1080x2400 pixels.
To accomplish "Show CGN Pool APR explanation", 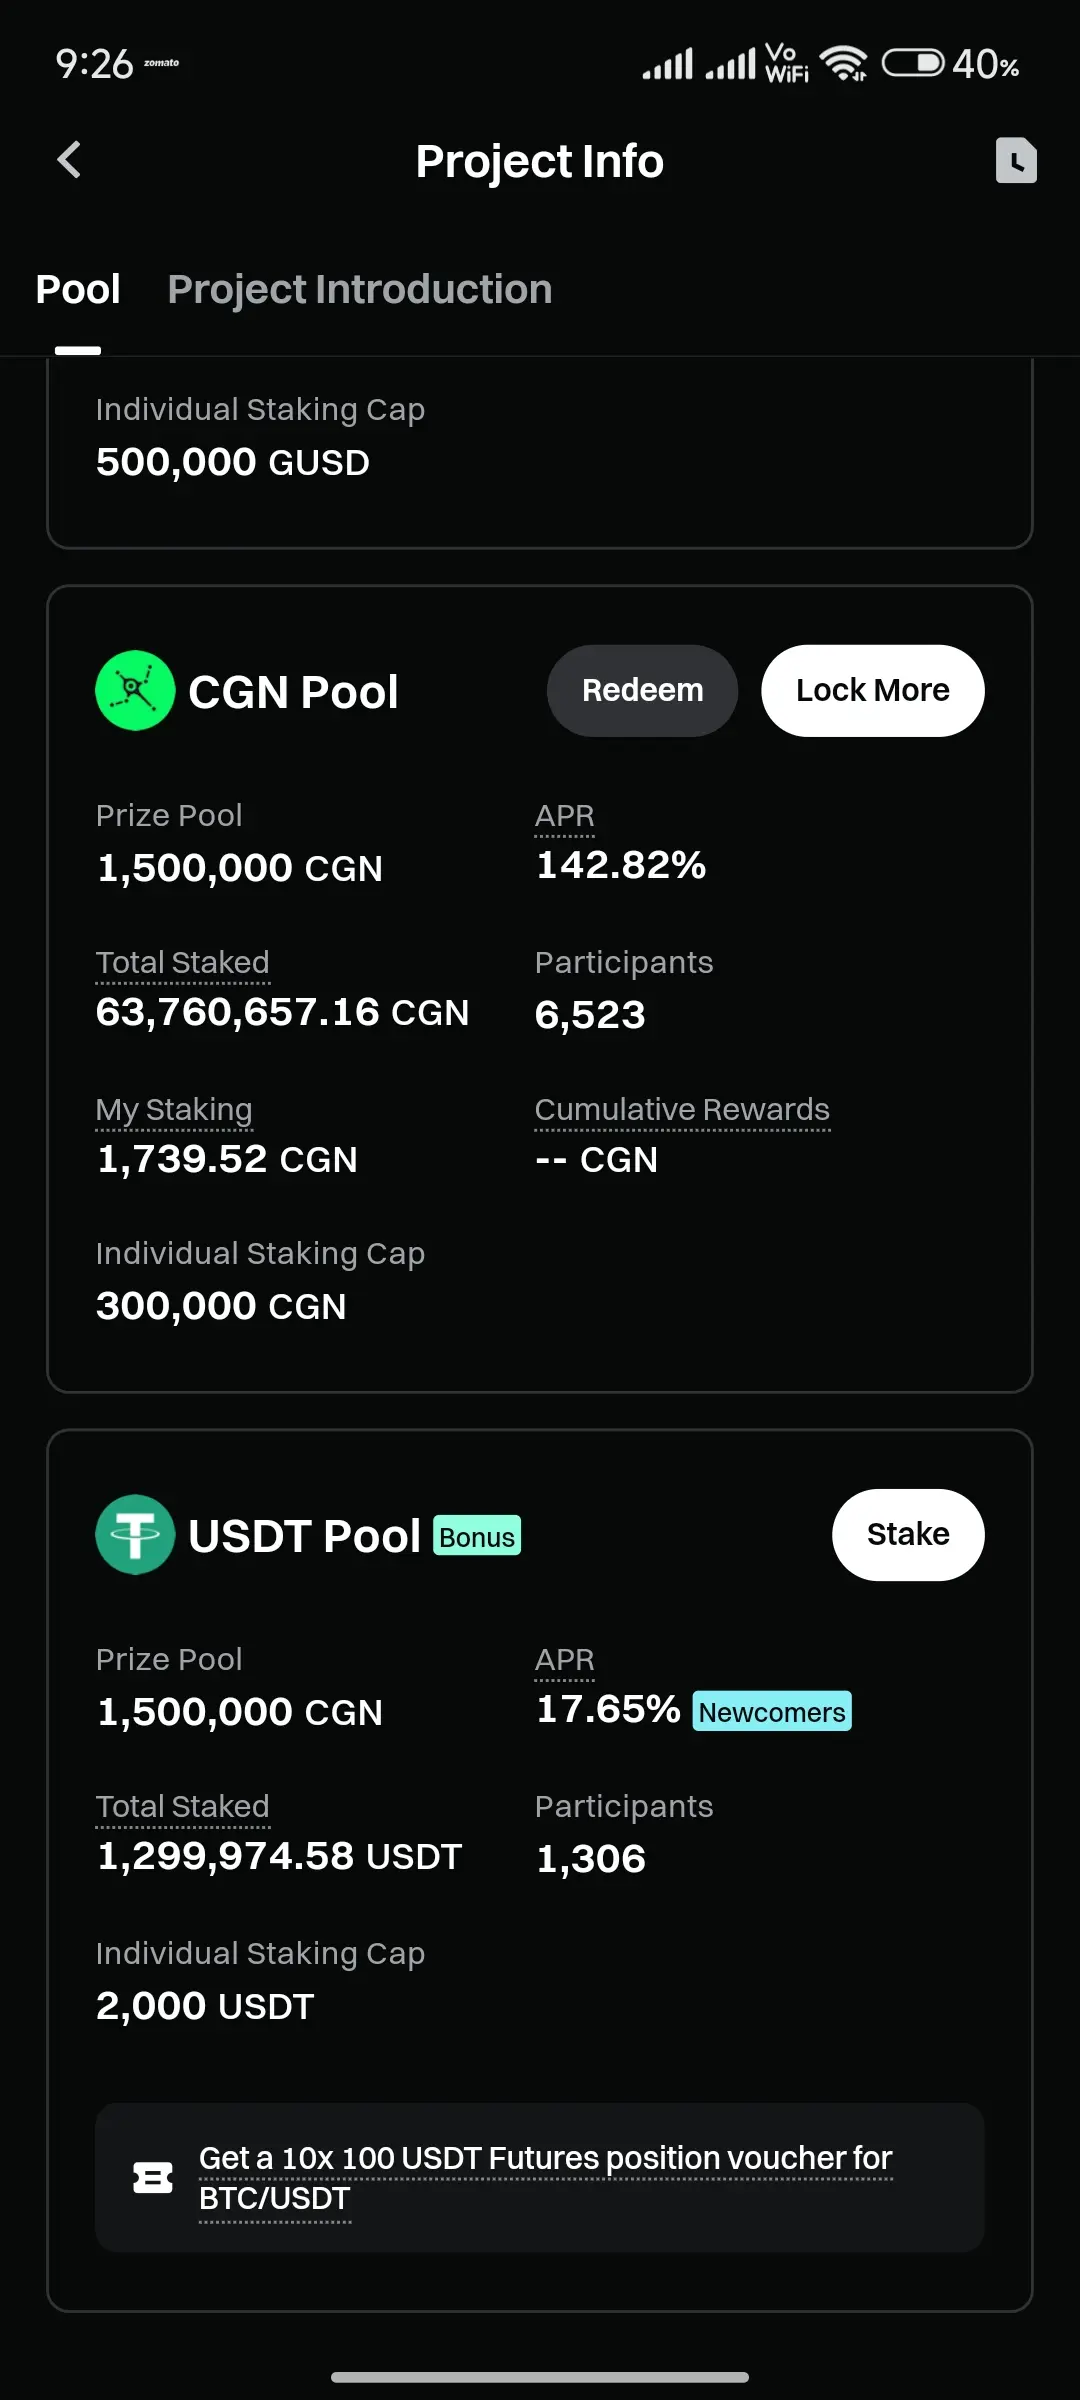I will click(565, 816).
